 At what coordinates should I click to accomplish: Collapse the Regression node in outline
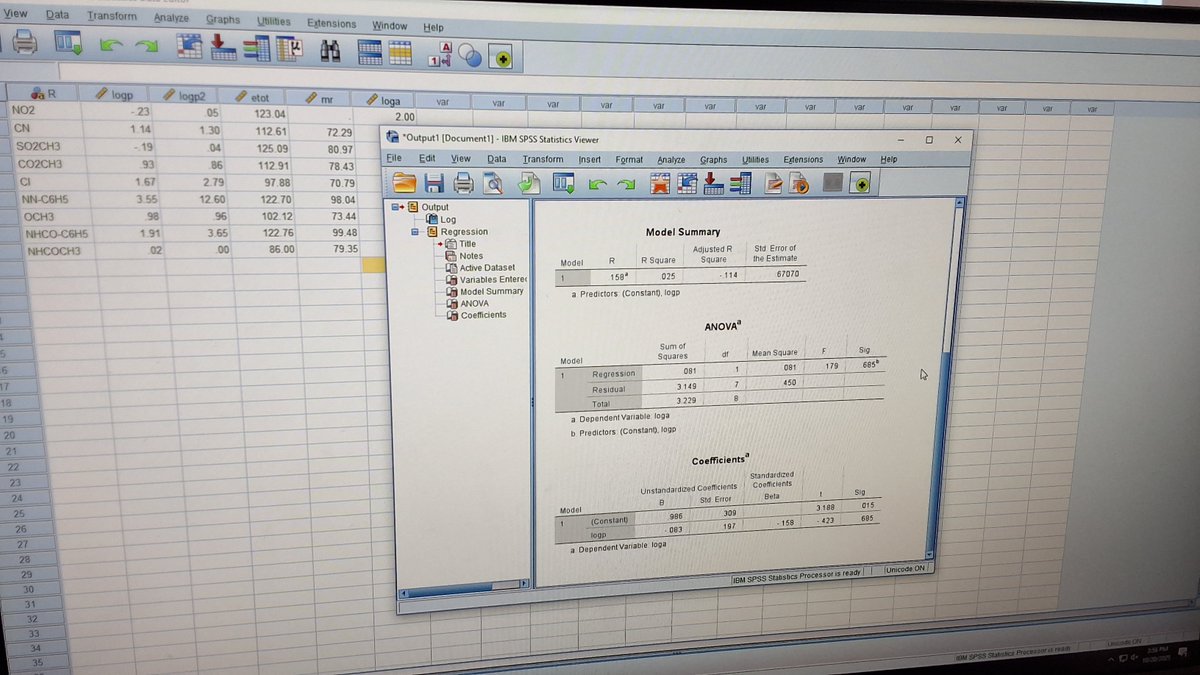(416, 232)
